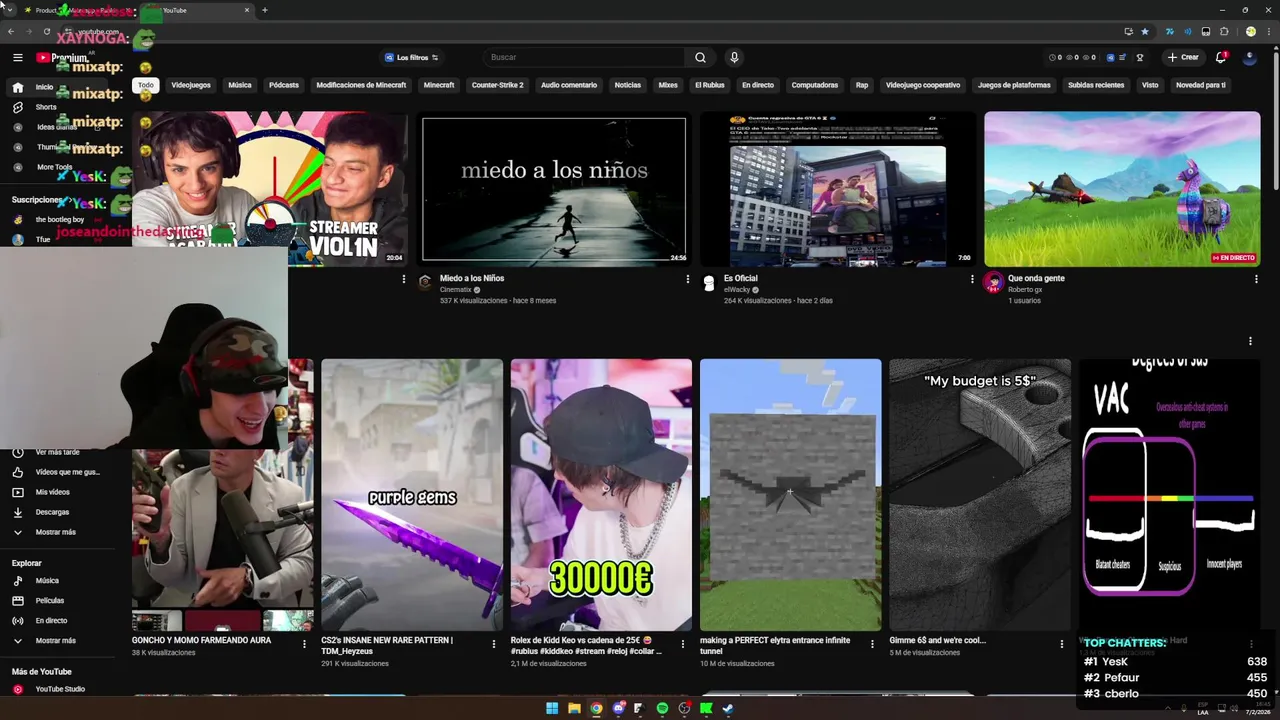1280x720 pixels.
Task: Open options for GONCHO Y MOMO short
Action: coord(304,644)
